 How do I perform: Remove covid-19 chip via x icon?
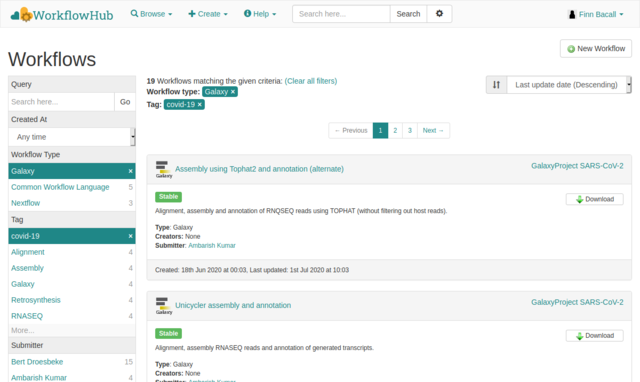point(200,104)
